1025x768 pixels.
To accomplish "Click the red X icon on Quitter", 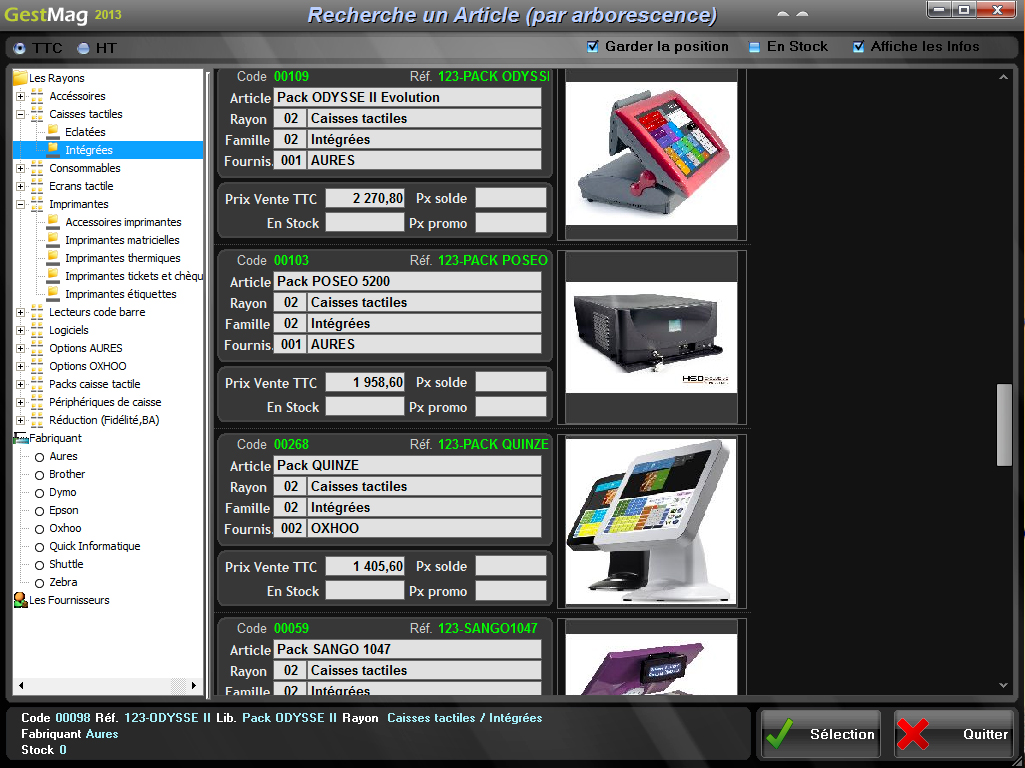I will pos(913,734).
